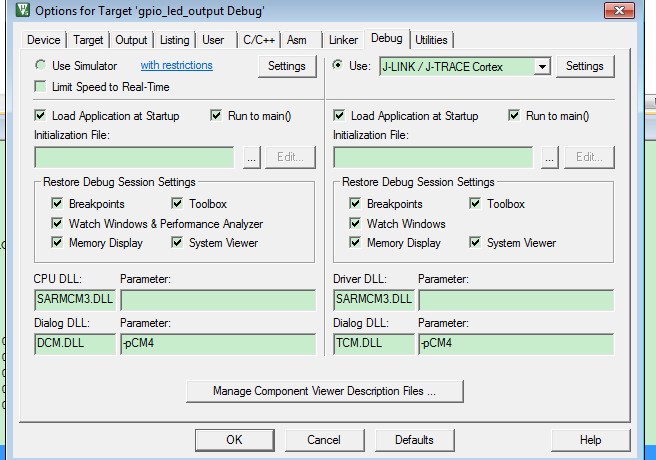656x460 pixels.
Task: Click the Driver DLL Parameter field
Action: [516, 300]
